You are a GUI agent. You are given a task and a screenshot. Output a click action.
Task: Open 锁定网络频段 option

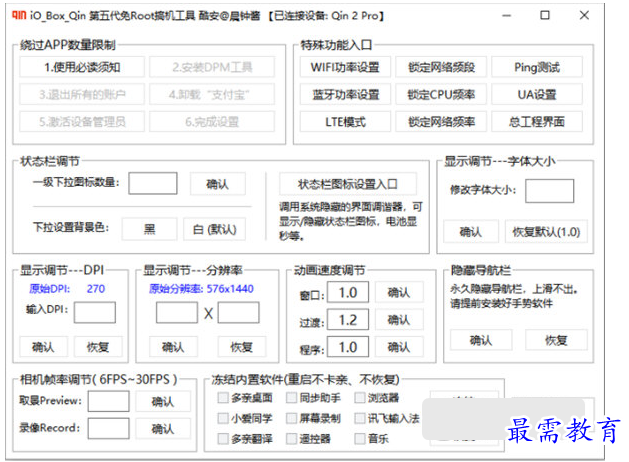[x=441, y=67]
